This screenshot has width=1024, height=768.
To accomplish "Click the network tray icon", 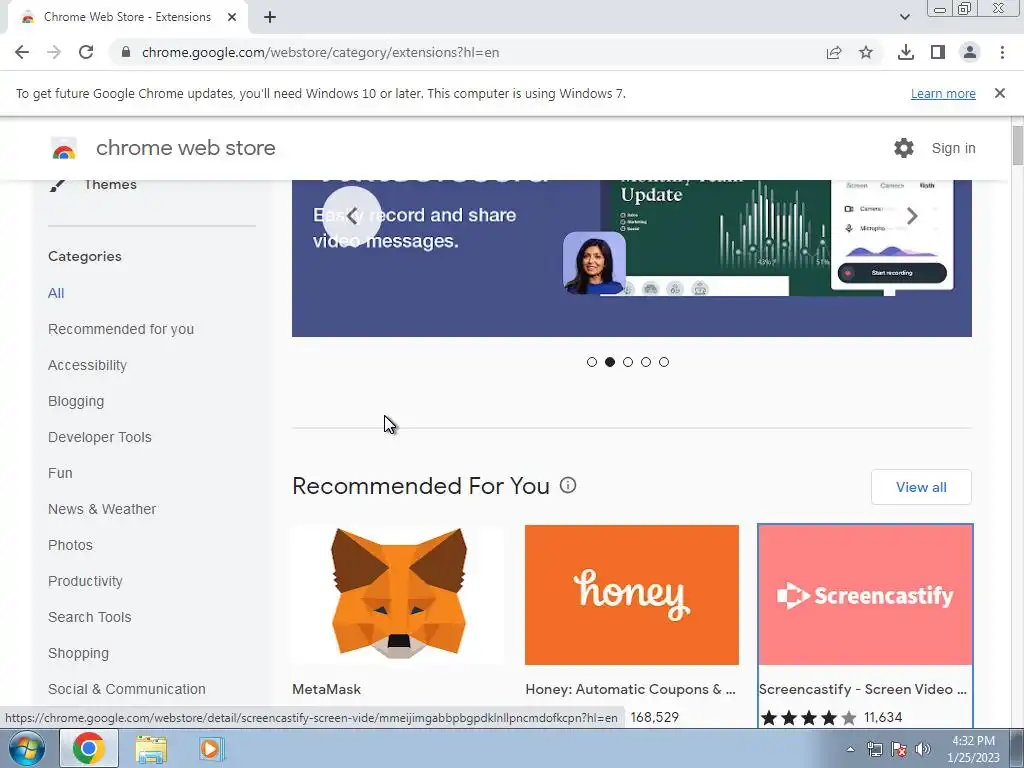I will click(x=875, y=749).
